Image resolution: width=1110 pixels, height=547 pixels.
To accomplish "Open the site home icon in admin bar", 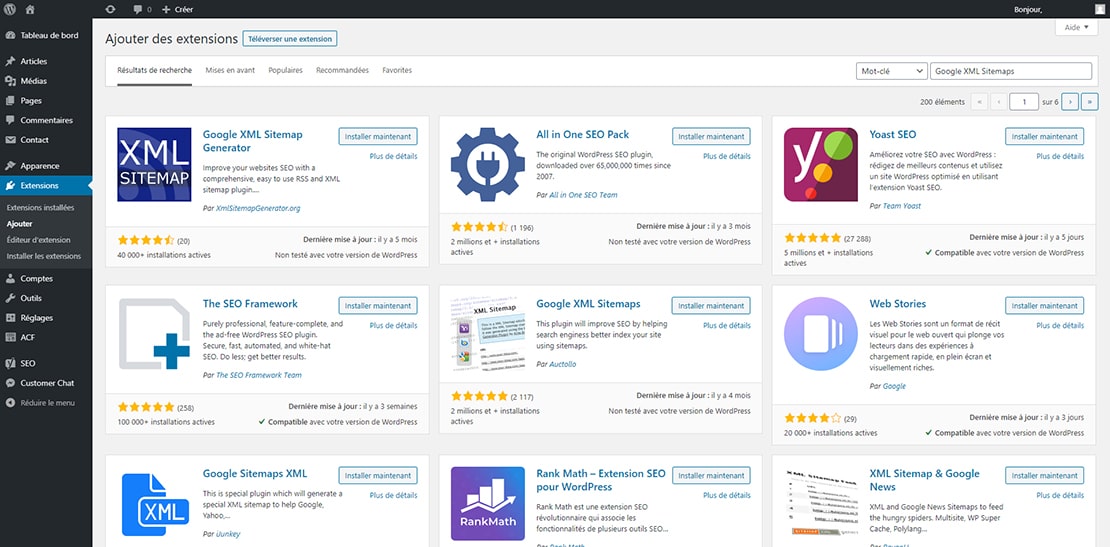I will (30, 9).
